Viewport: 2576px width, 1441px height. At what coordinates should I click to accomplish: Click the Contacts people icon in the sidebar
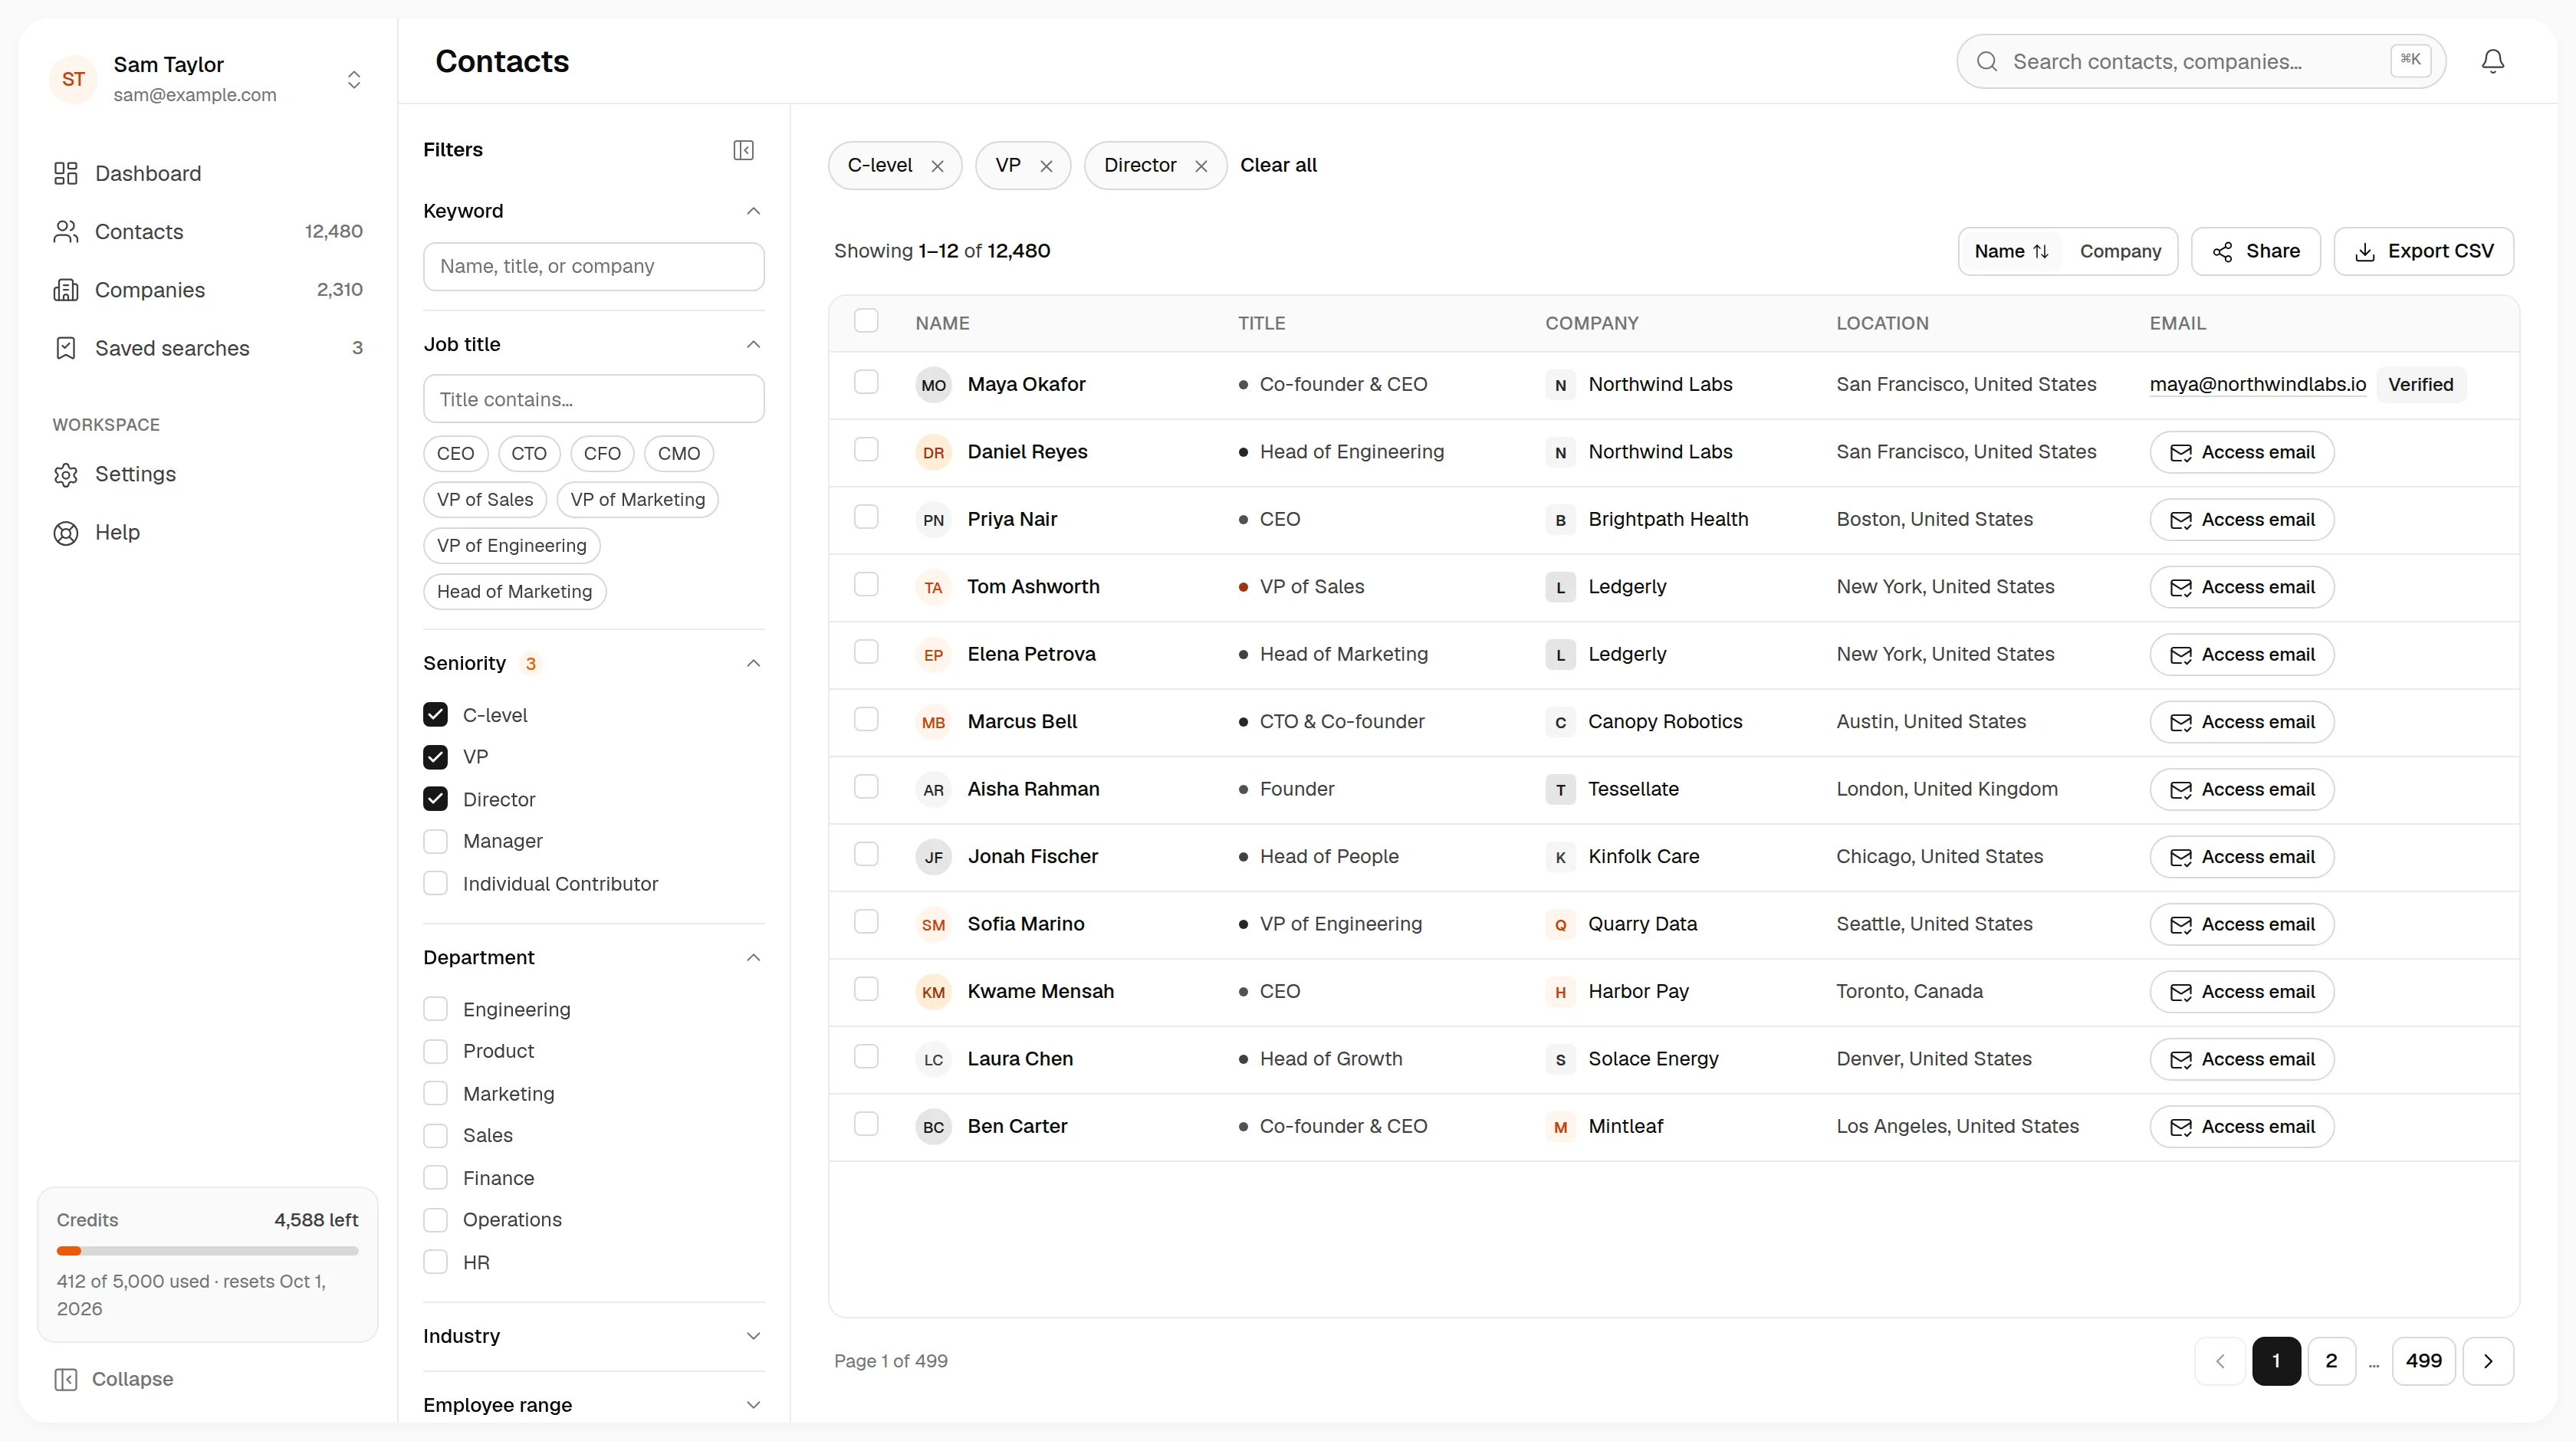click(66, 232)
